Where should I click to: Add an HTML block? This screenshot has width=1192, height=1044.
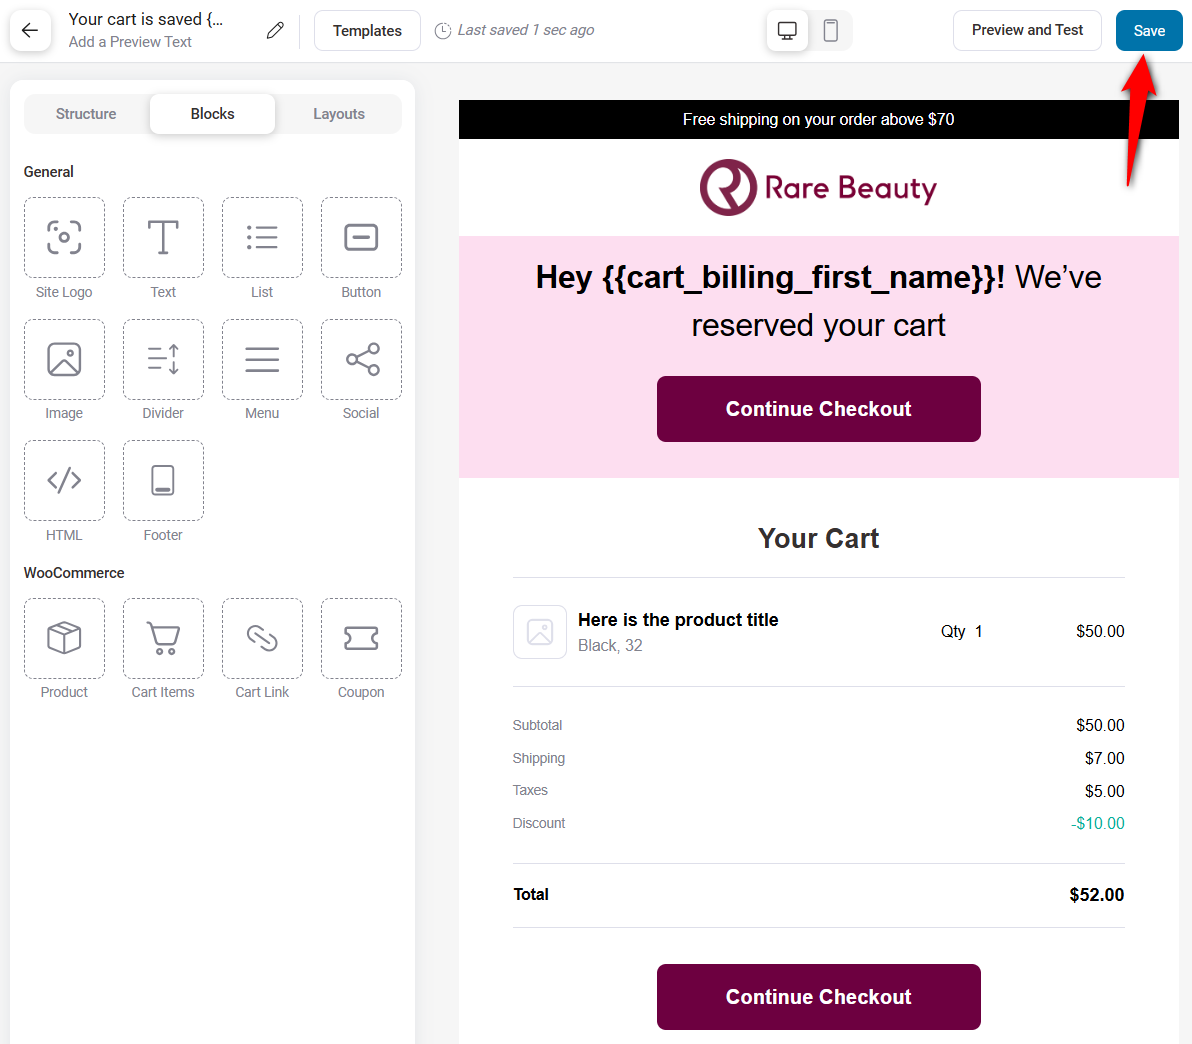tap(64, 480)
